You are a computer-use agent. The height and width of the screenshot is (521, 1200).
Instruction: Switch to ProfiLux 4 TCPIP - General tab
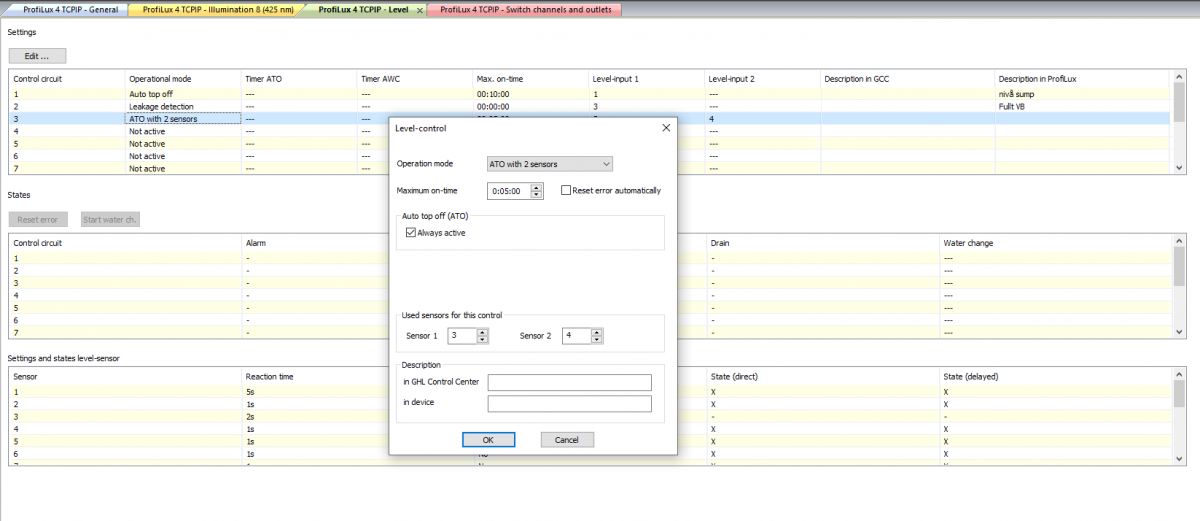click(69, 9)
